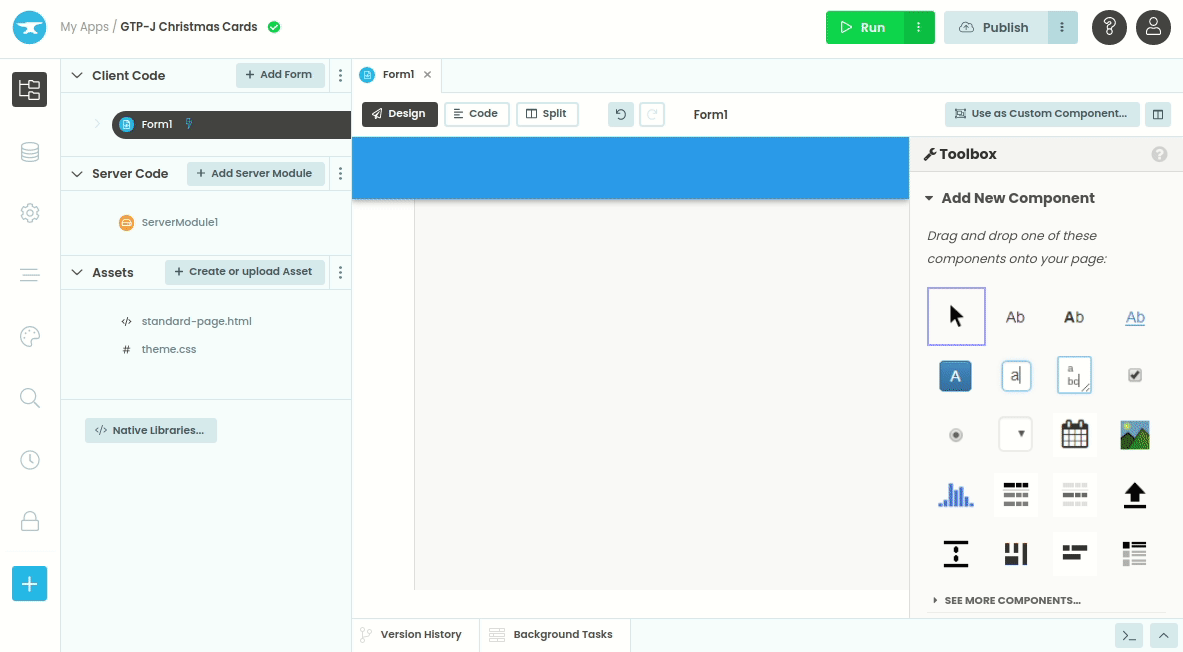Click Add Form button
Image resolution: width=1183 pixels, height=652 pixels.
(280, 75)
